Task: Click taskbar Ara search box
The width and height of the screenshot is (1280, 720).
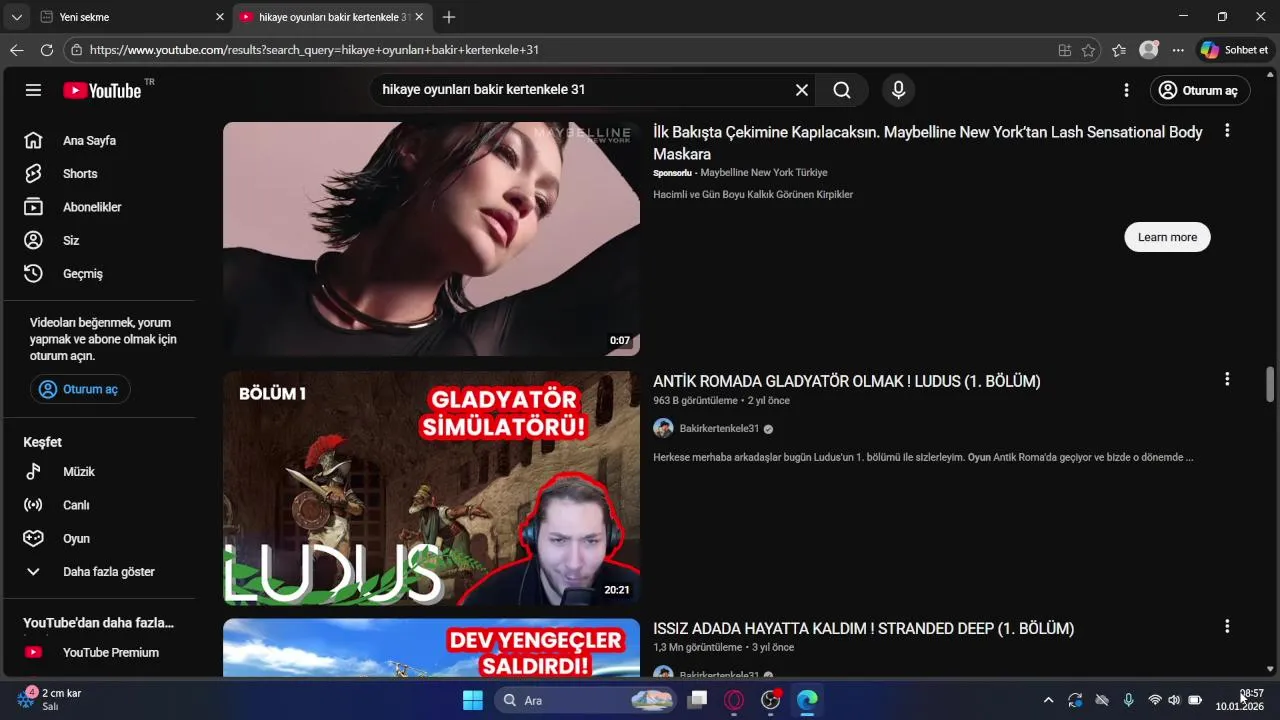Action: (586, 700)
